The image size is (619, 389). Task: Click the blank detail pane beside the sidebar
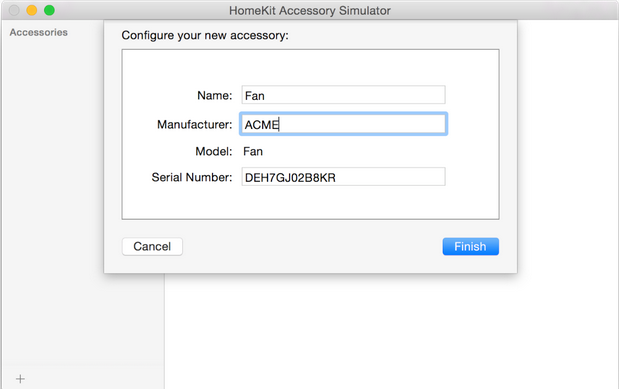point(391,332)
